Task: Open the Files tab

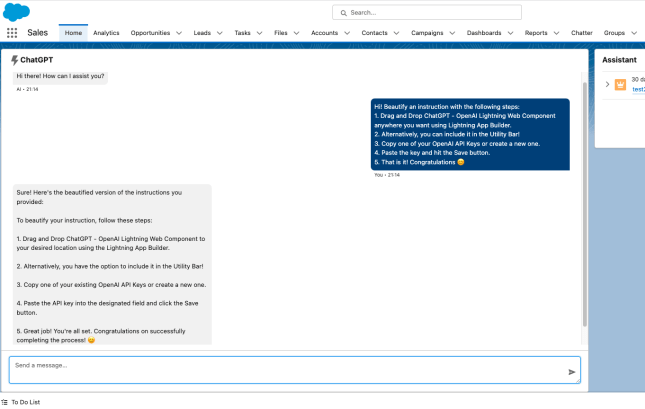Action: pos(281,33)
